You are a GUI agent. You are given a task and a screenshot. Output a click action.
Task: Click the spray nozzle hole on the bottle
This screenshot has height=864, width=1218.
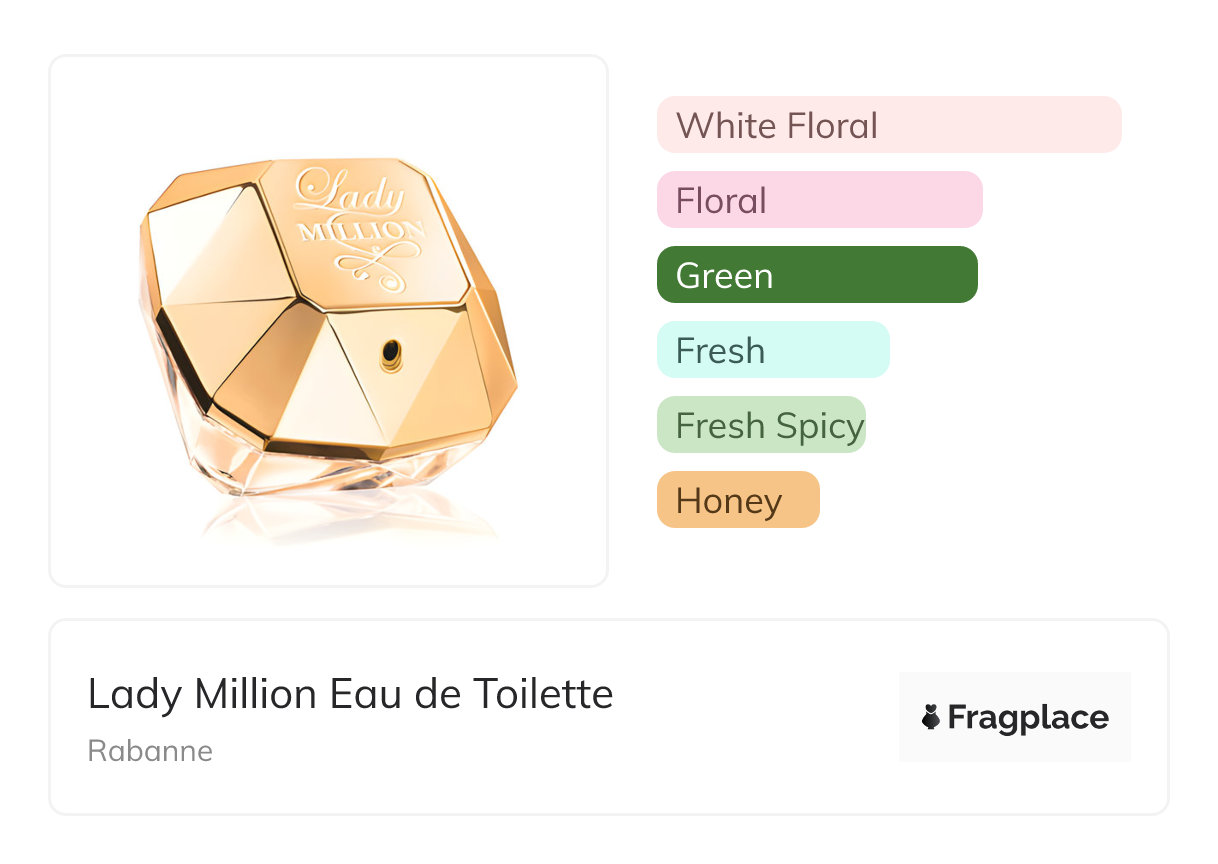(391, 351)
